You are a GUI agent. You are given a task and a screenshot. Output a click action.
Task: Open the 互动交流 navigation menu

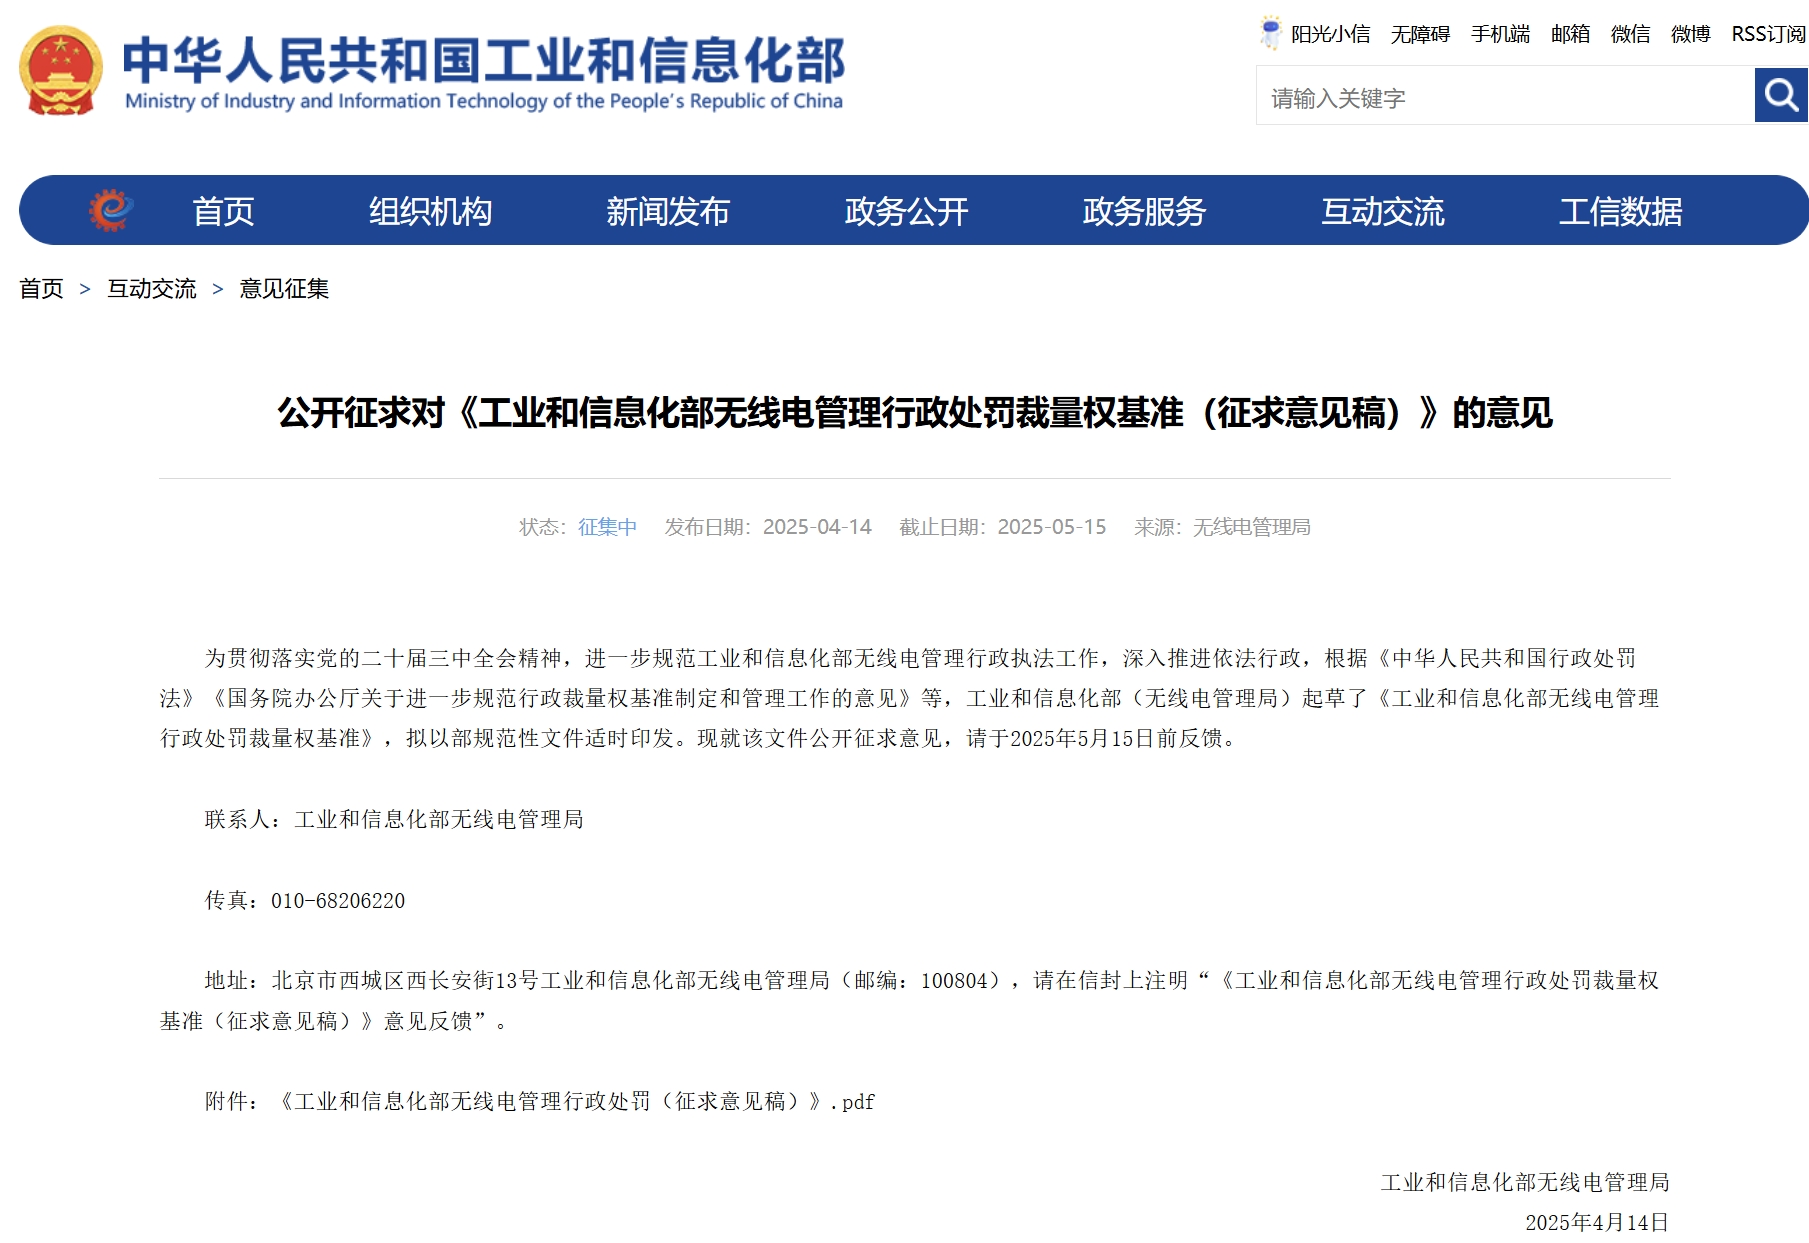click(x=1383, y=211)
